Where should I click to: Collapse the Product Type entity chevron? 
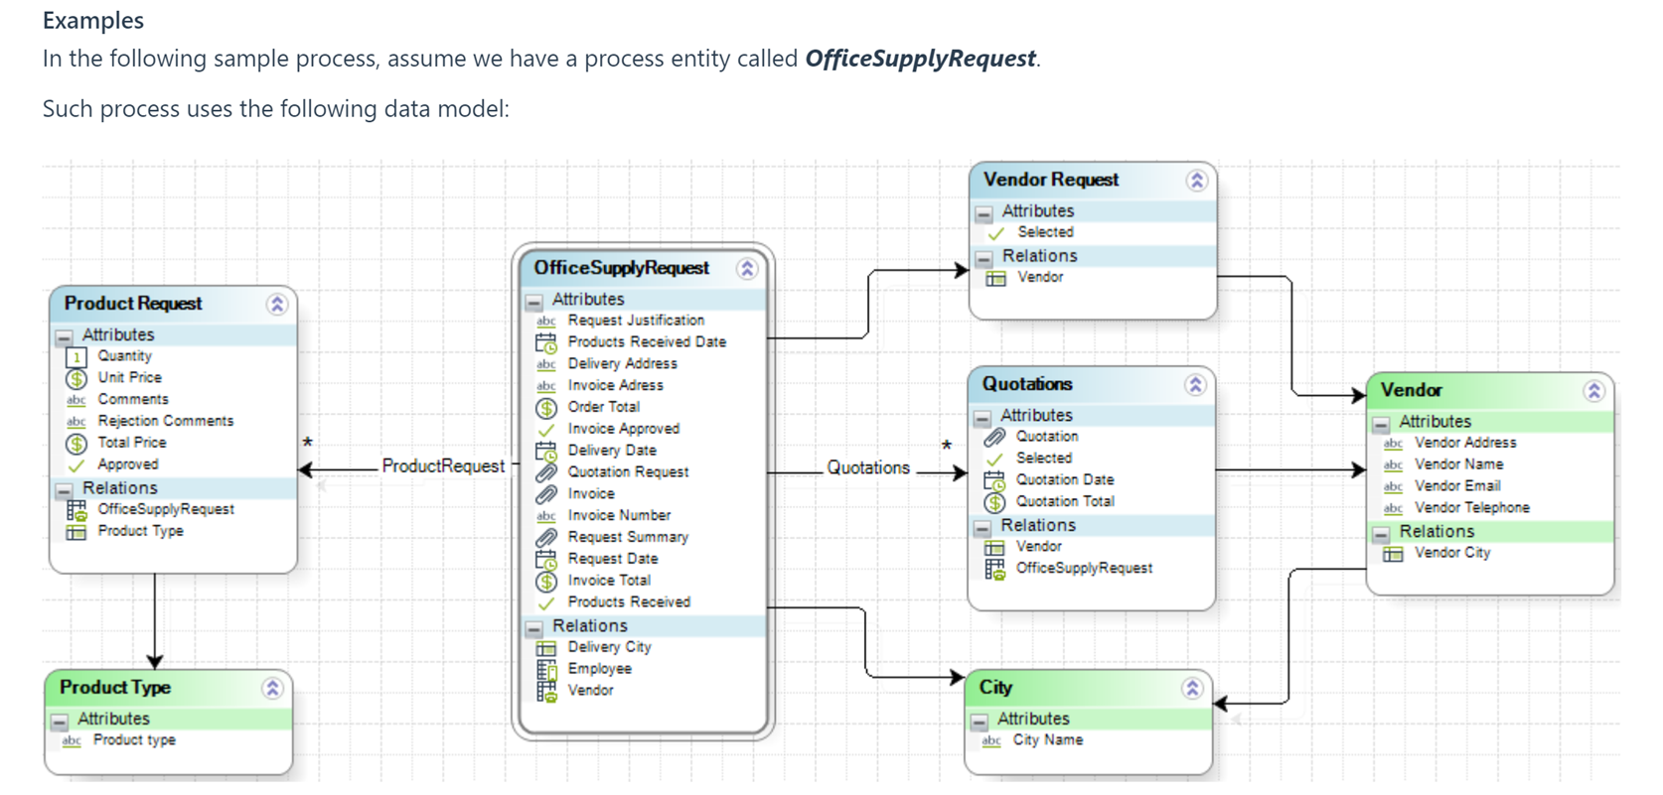point(272,688)
